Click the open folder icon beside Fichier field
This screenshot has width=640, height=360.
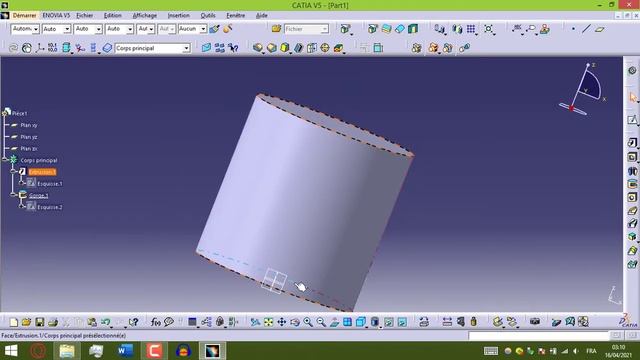(276, 29)
